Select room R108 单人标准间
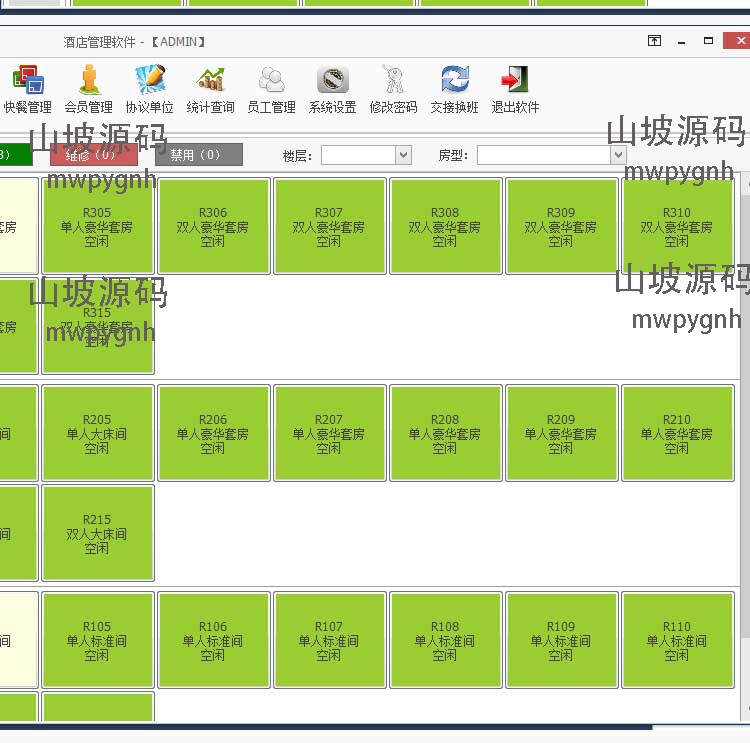750x743 pixels. (445, 640)
